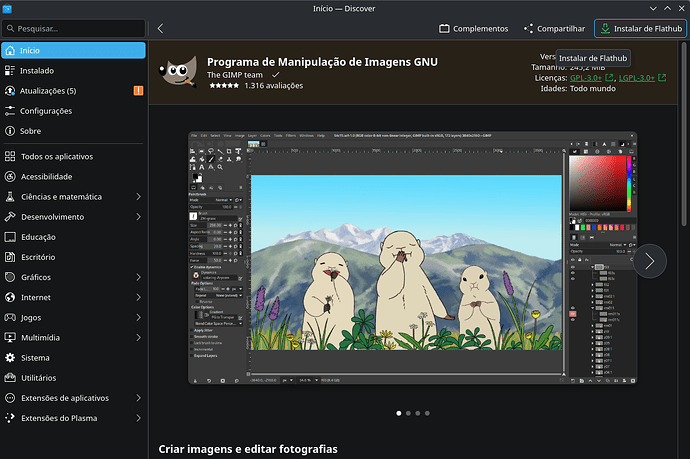This screenshot has width=690, height=459.
Task: Select the Jogos gamepad icon
Action: [11, 317]
